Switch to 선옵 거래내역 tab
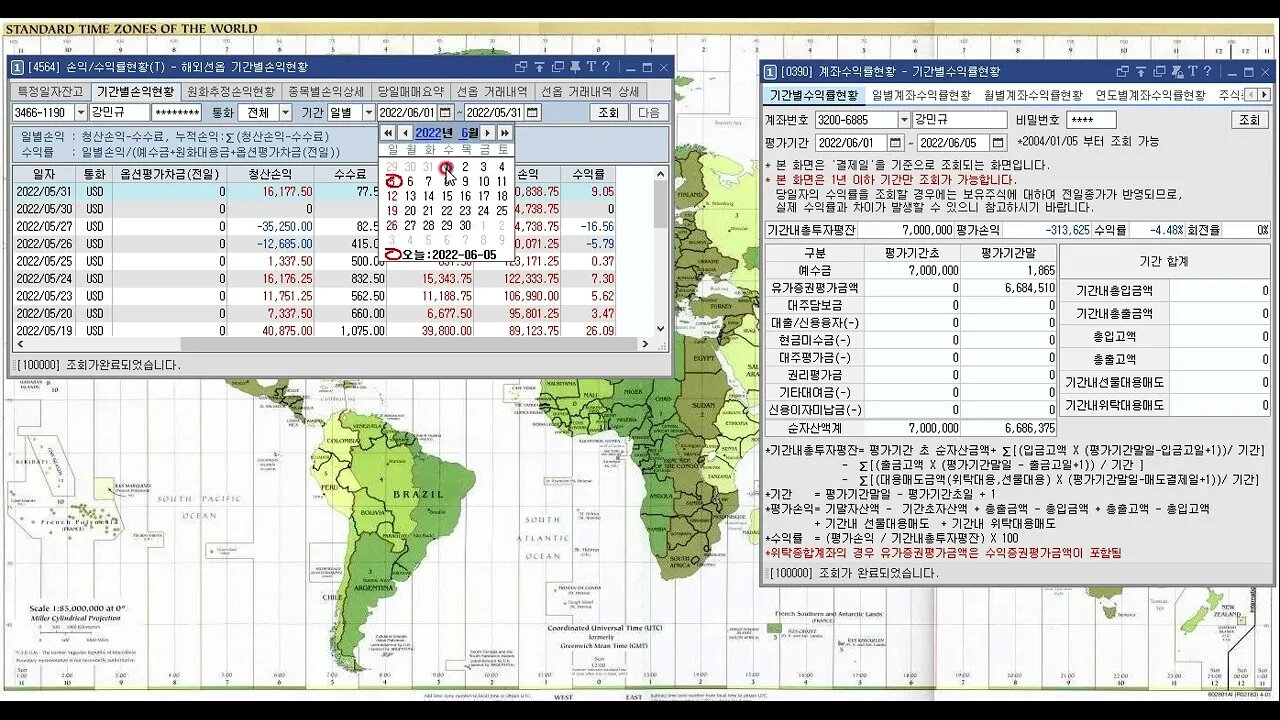Screen dimensions: 1280x720 (494, 91)
